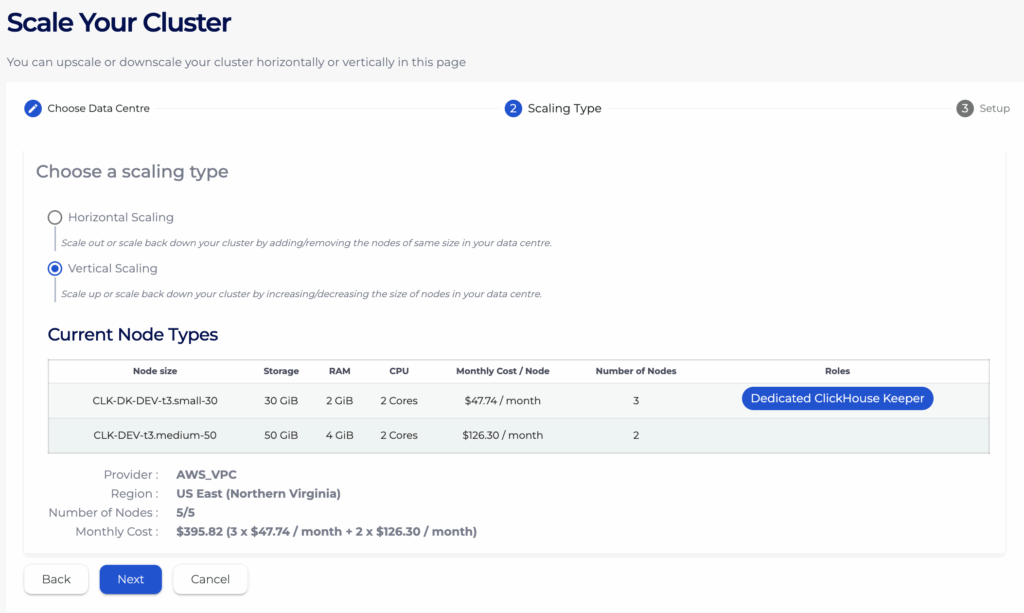Click the Dedicated ClickHouse Keeper role badge
Screen dimensions: 1024x613
837,399
